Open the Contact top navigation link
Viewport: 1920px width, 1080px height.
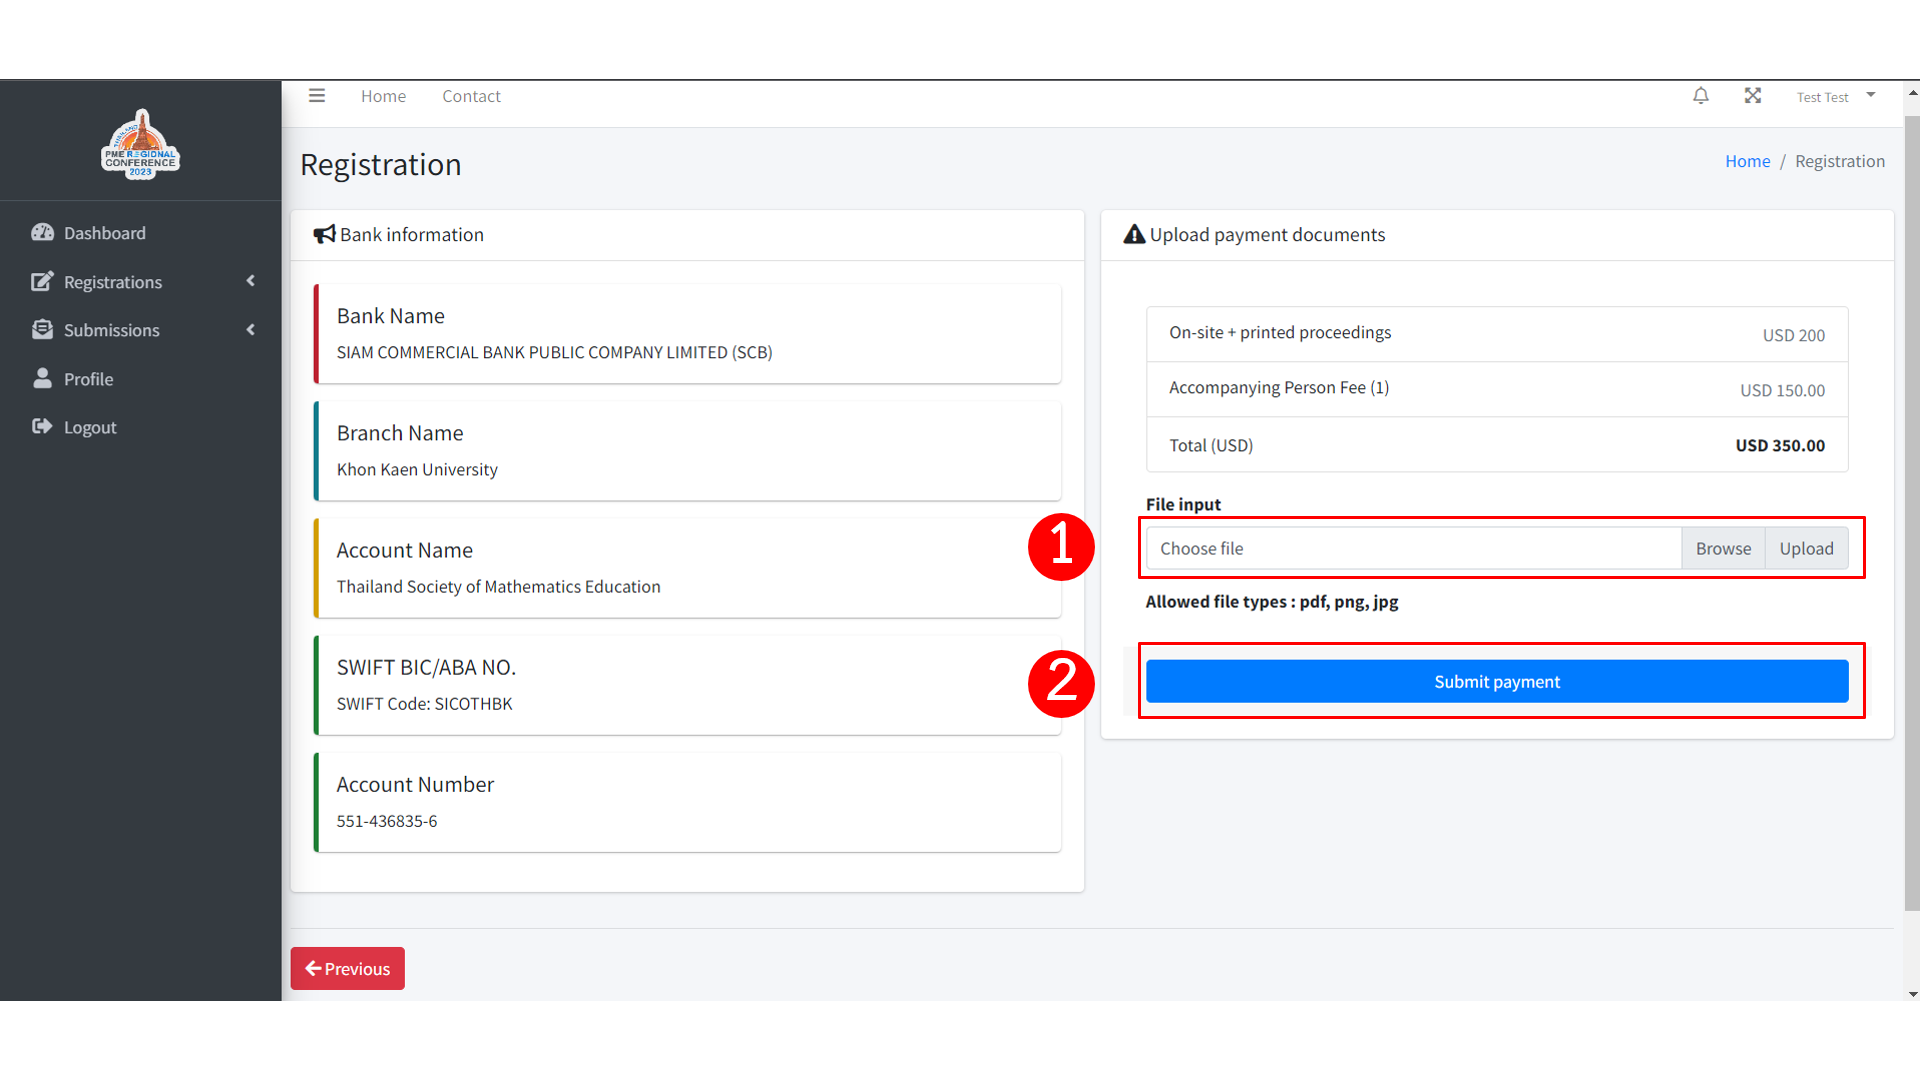click(471, 96)
